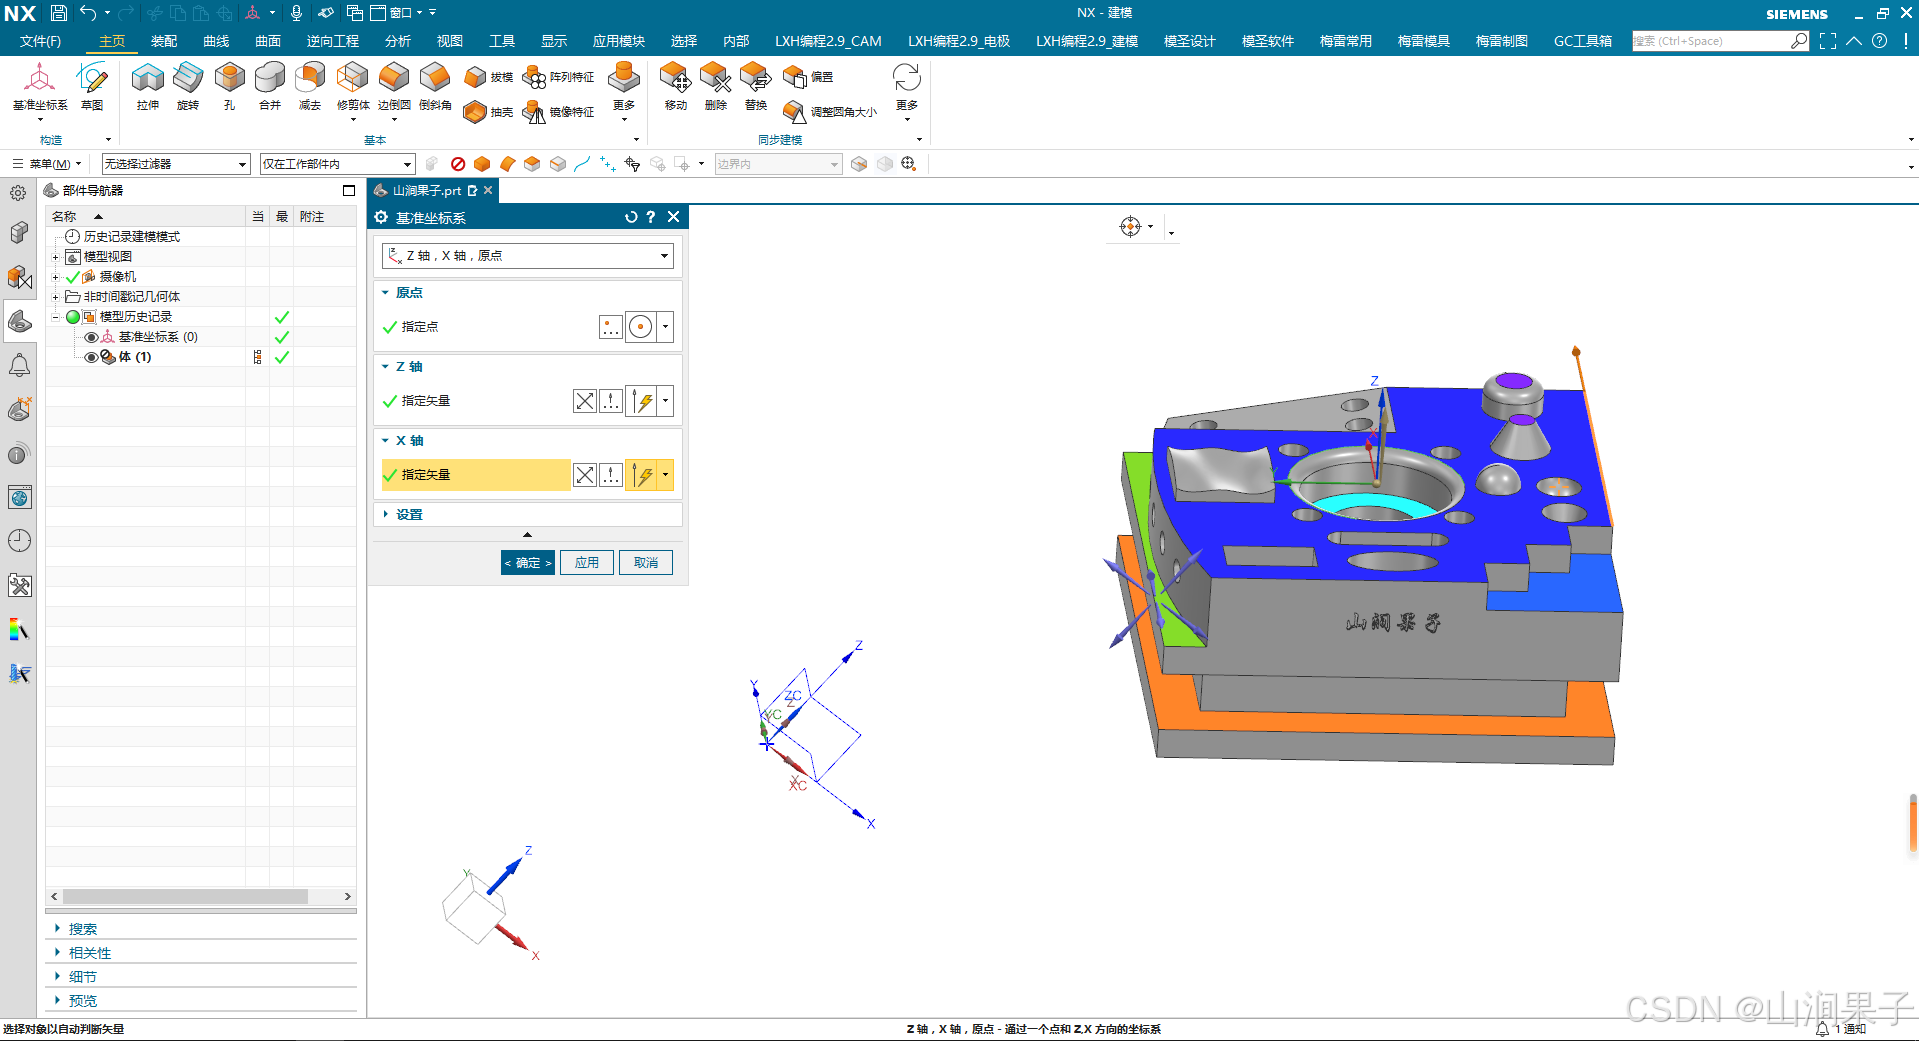This screenshot has height=1041, width=1919.
Task: Expand the 摄像机 tree node
Action: (x=56, y=277)
